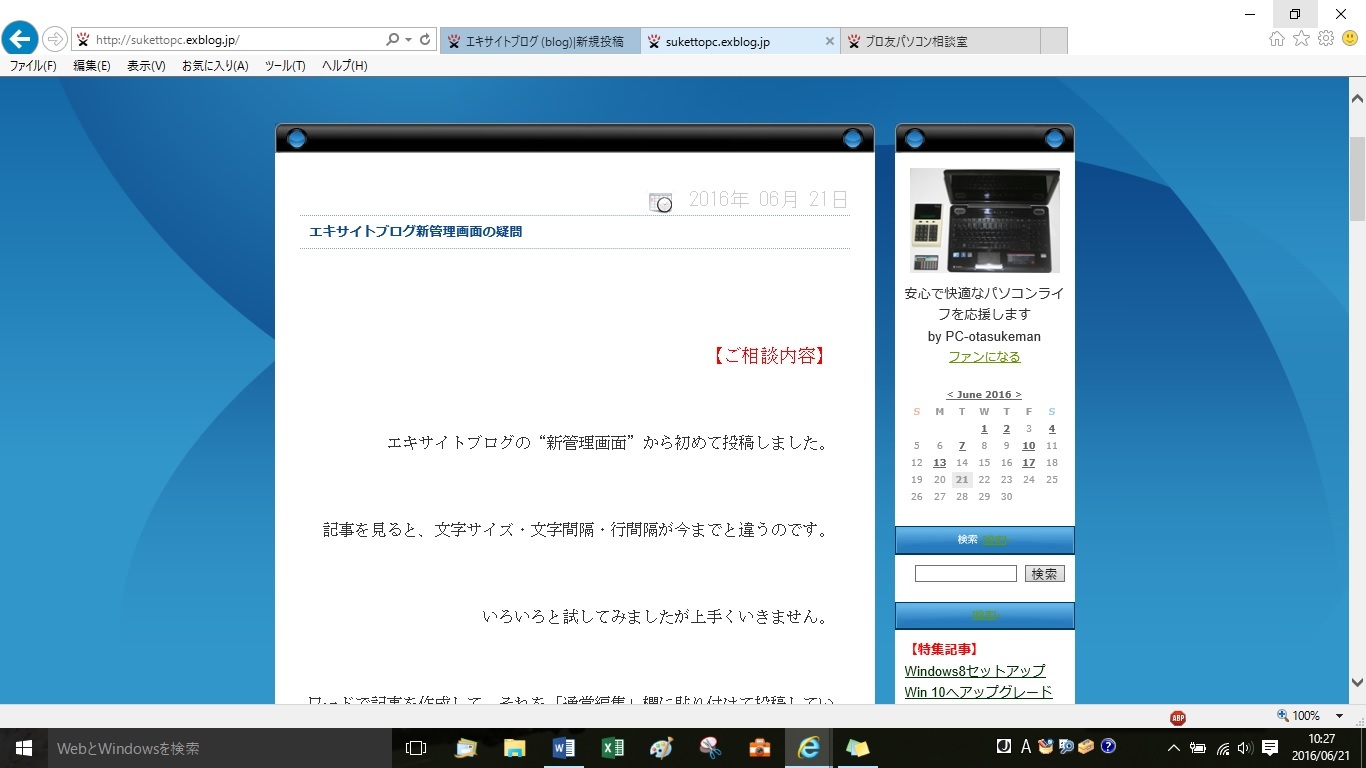Go to previous month in calendar
The image size is (1366, 768).
950,395
